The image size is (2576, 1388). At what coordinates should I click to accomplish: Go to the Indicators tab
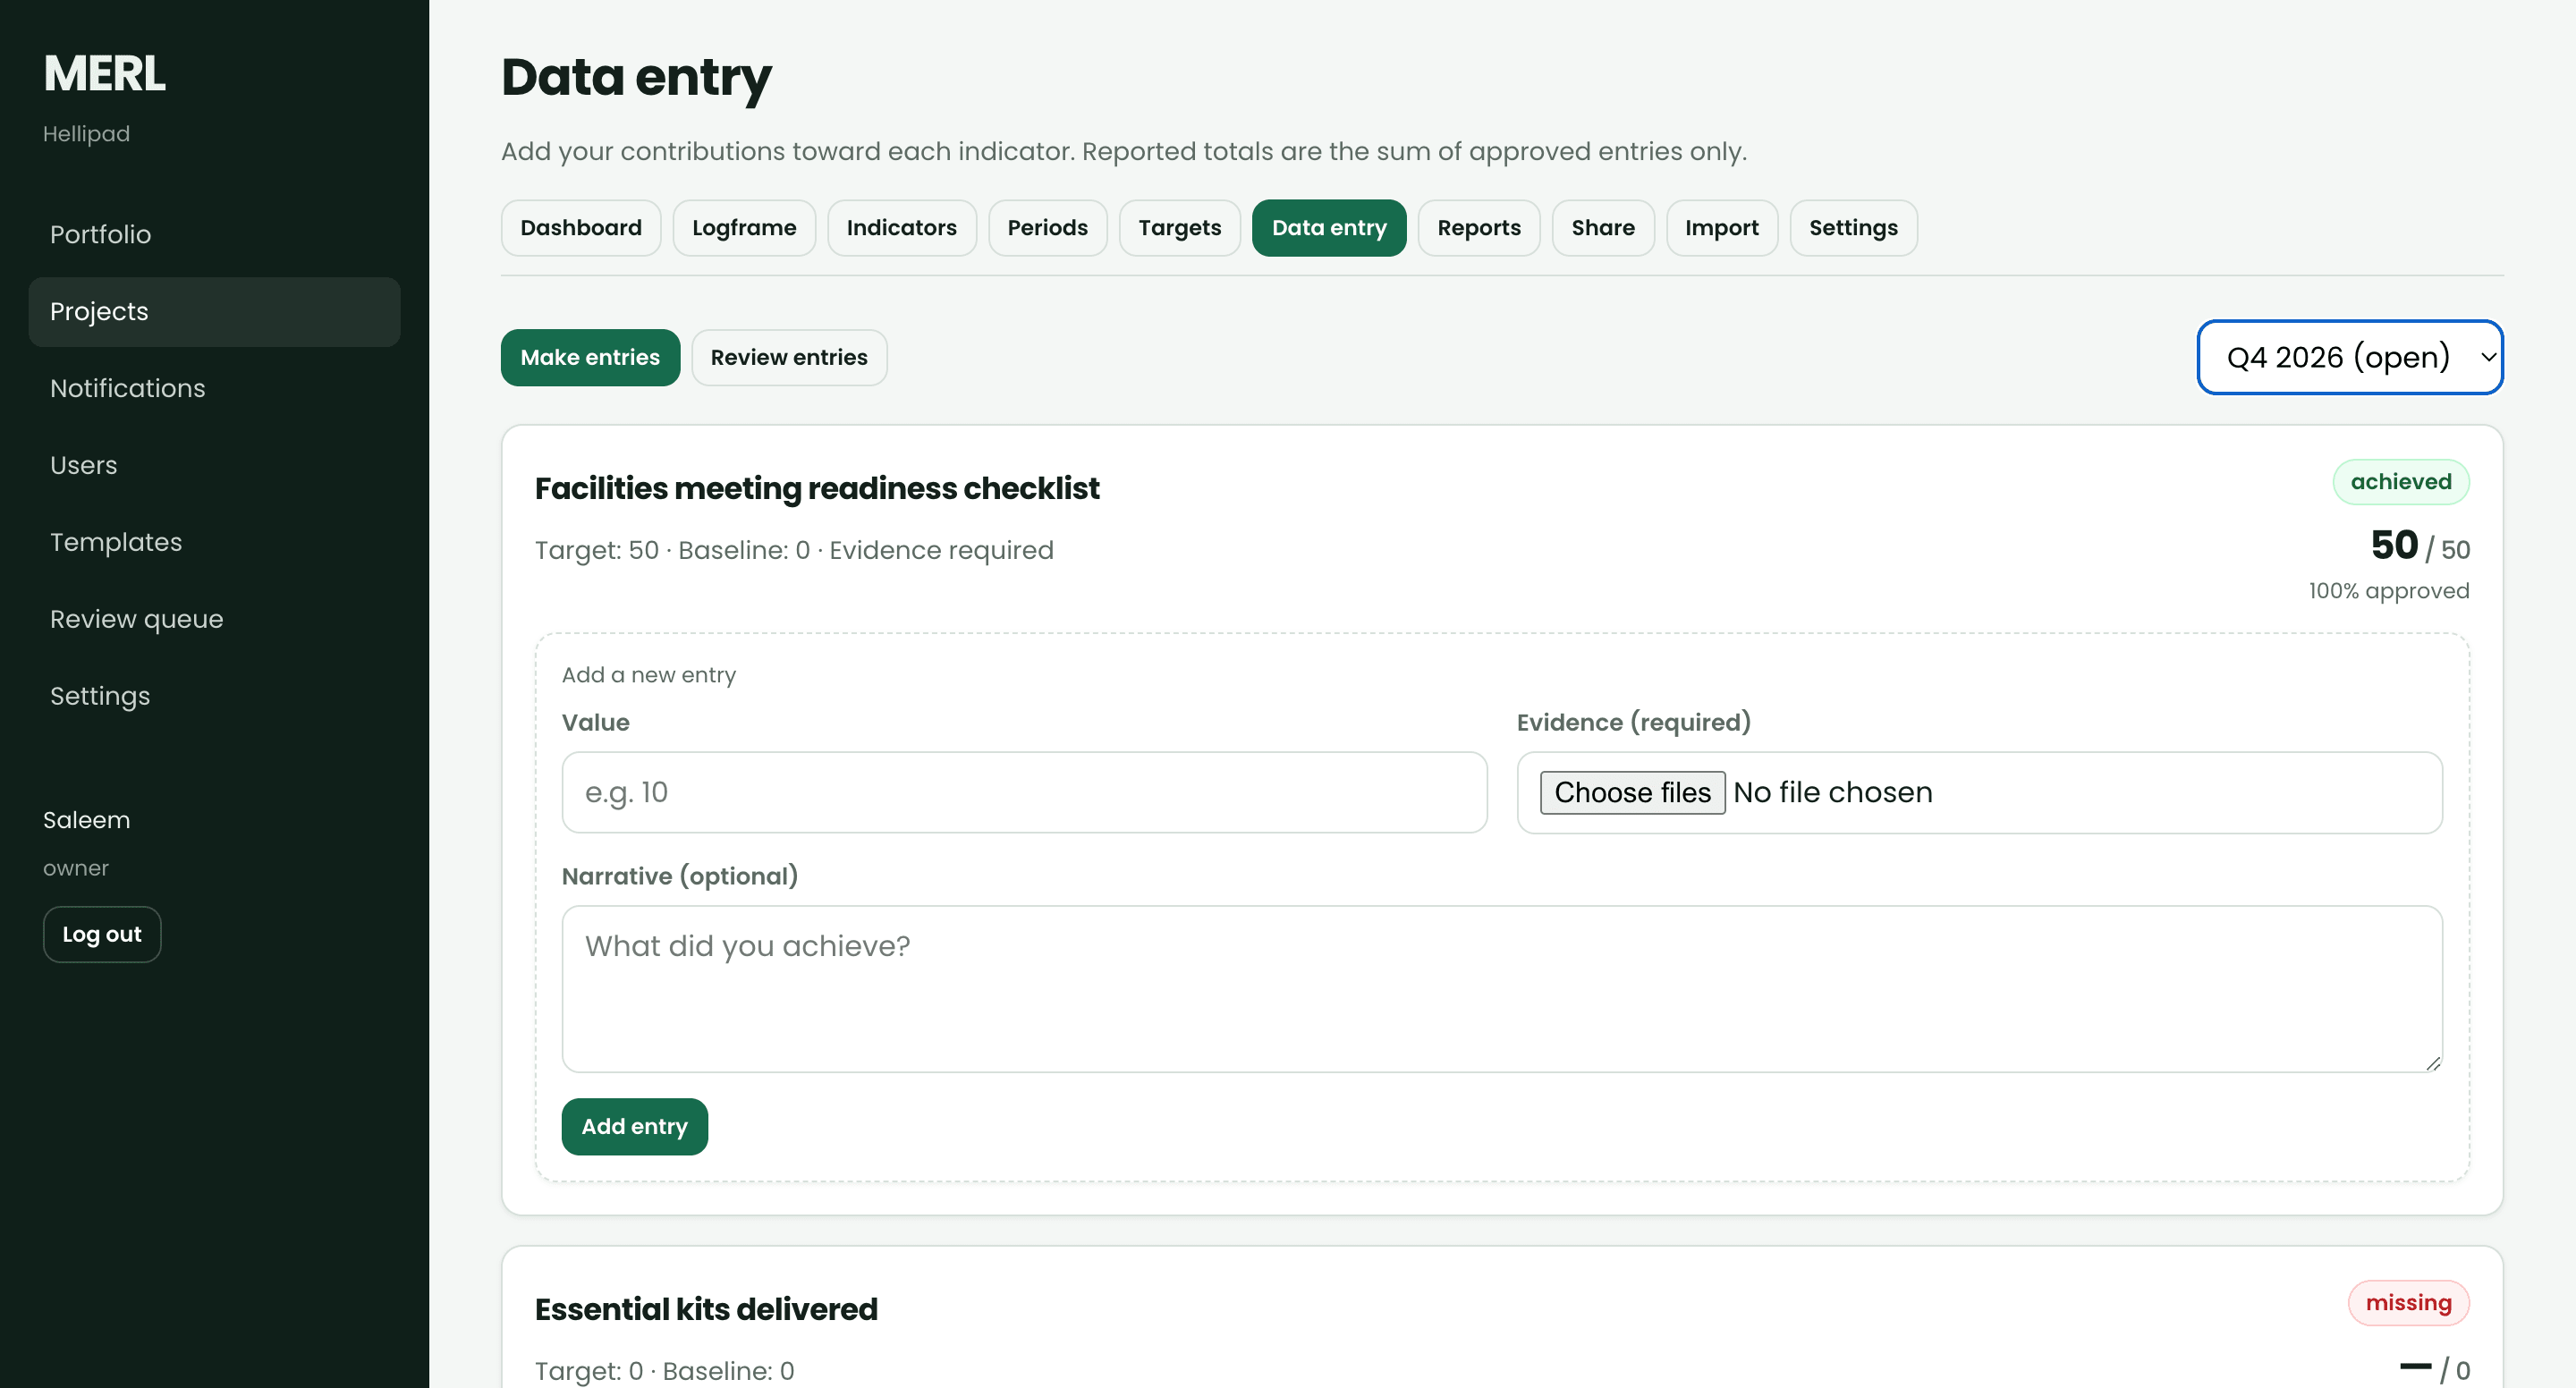[901, 228]
